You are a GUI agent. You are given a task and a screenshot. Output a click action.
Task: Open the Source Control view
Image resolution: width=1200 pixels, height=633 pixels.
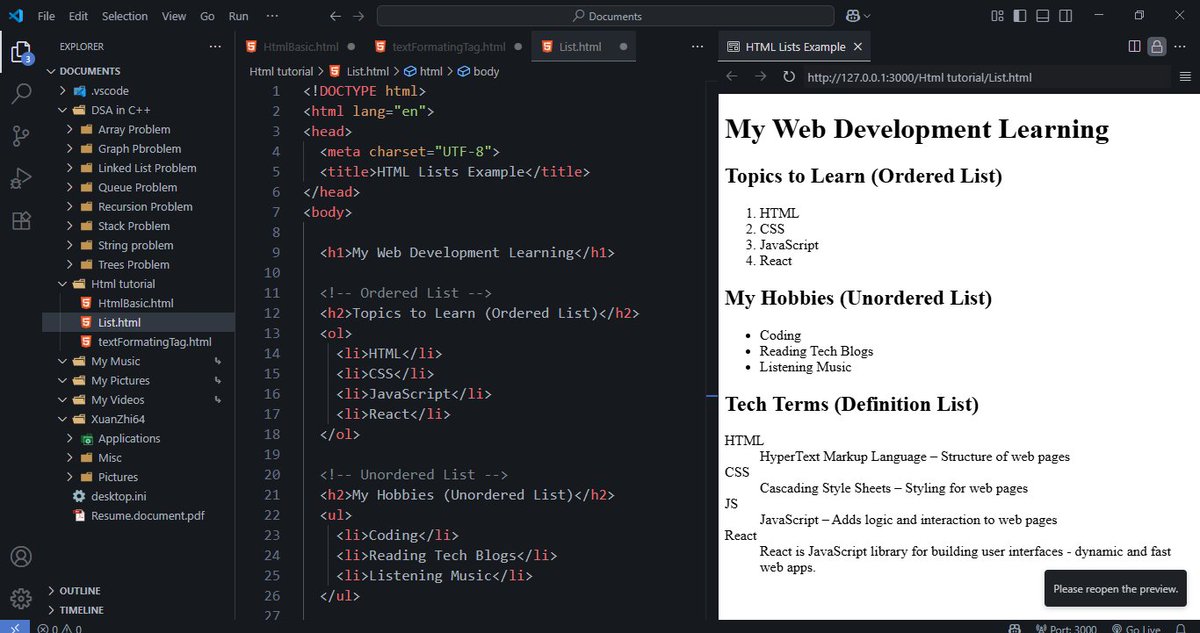(21, 137)
